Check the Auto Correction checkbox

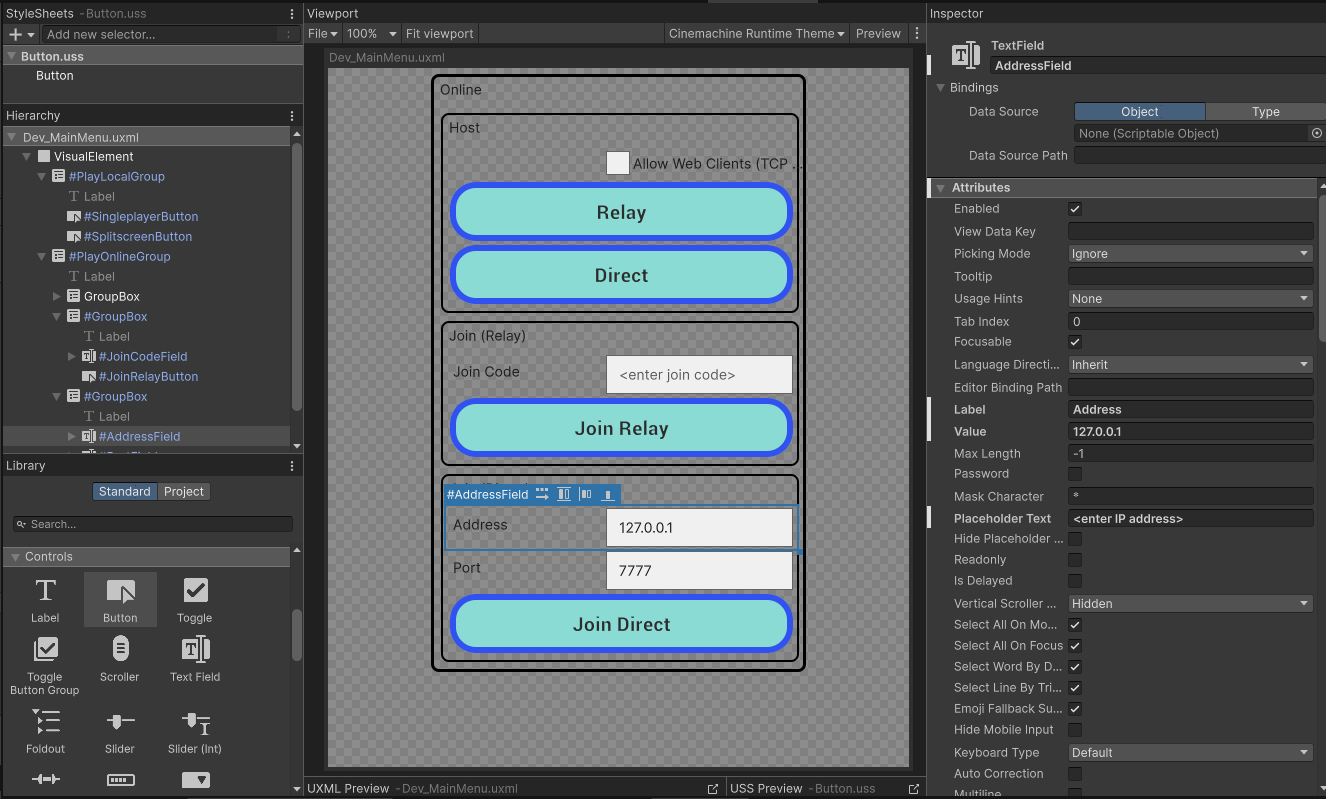tap(1075, 774)
